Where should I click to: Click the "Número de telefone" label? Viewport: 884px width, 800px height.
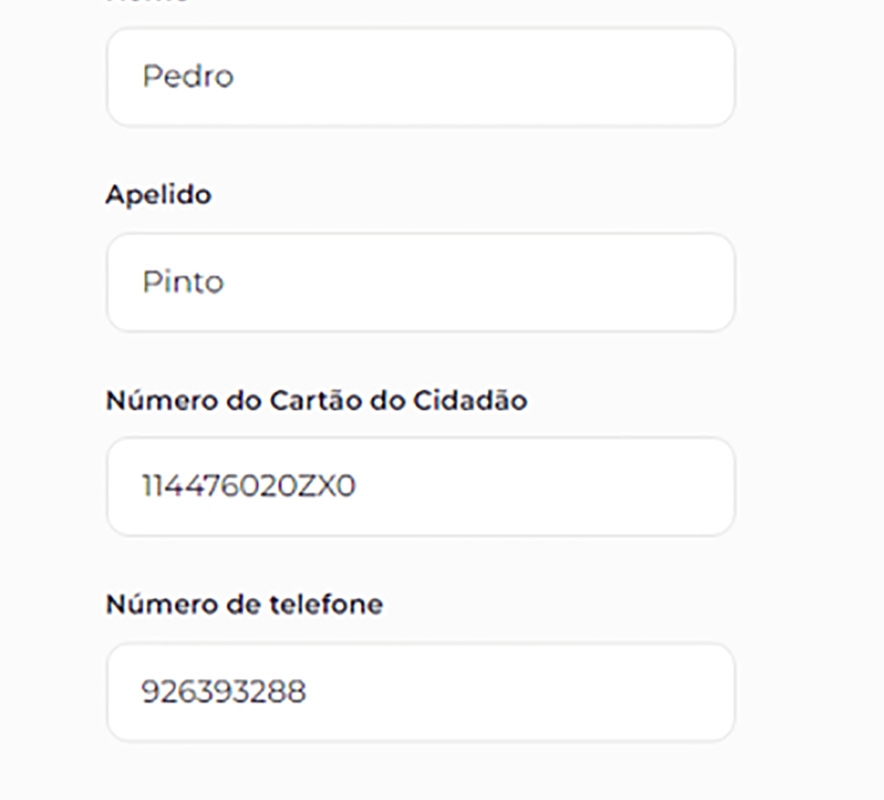244,605
